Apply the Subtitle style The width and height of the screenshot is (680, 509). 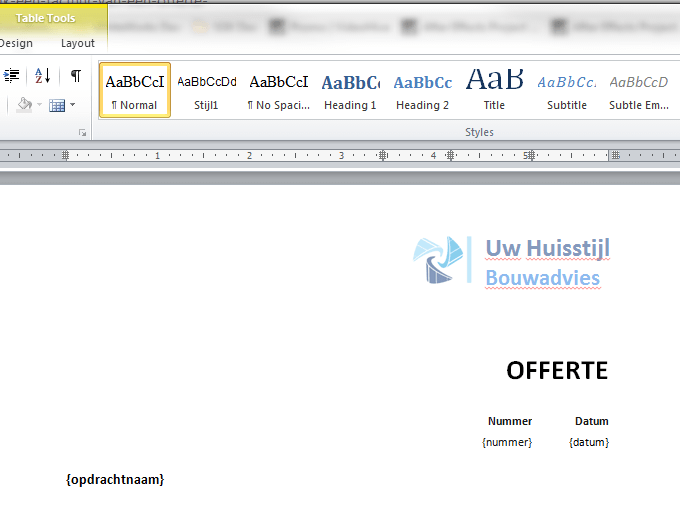(567, 90)
